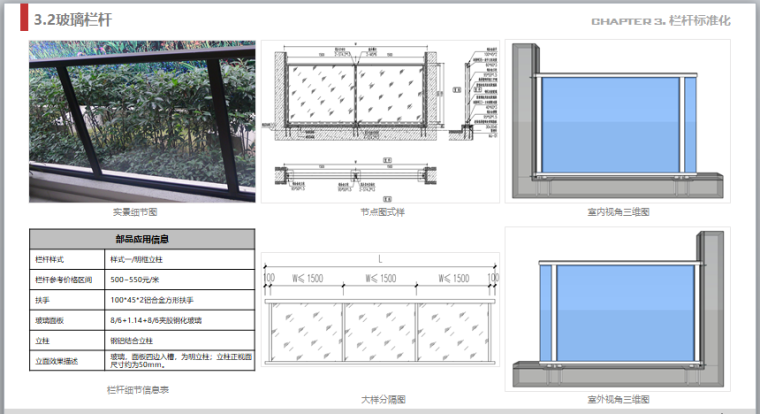
Task: Select the real-scene glass railing photo
Action: pyautogui.click(x=141, y=120)
